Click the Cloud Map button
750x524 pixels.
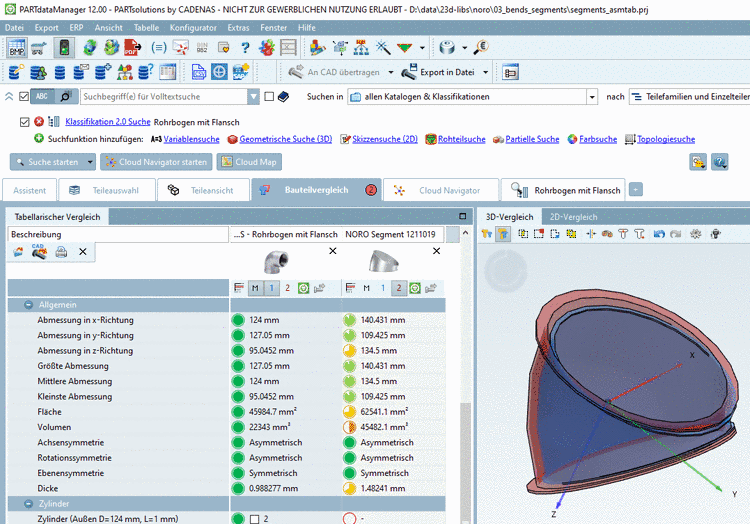coord(249,162)
